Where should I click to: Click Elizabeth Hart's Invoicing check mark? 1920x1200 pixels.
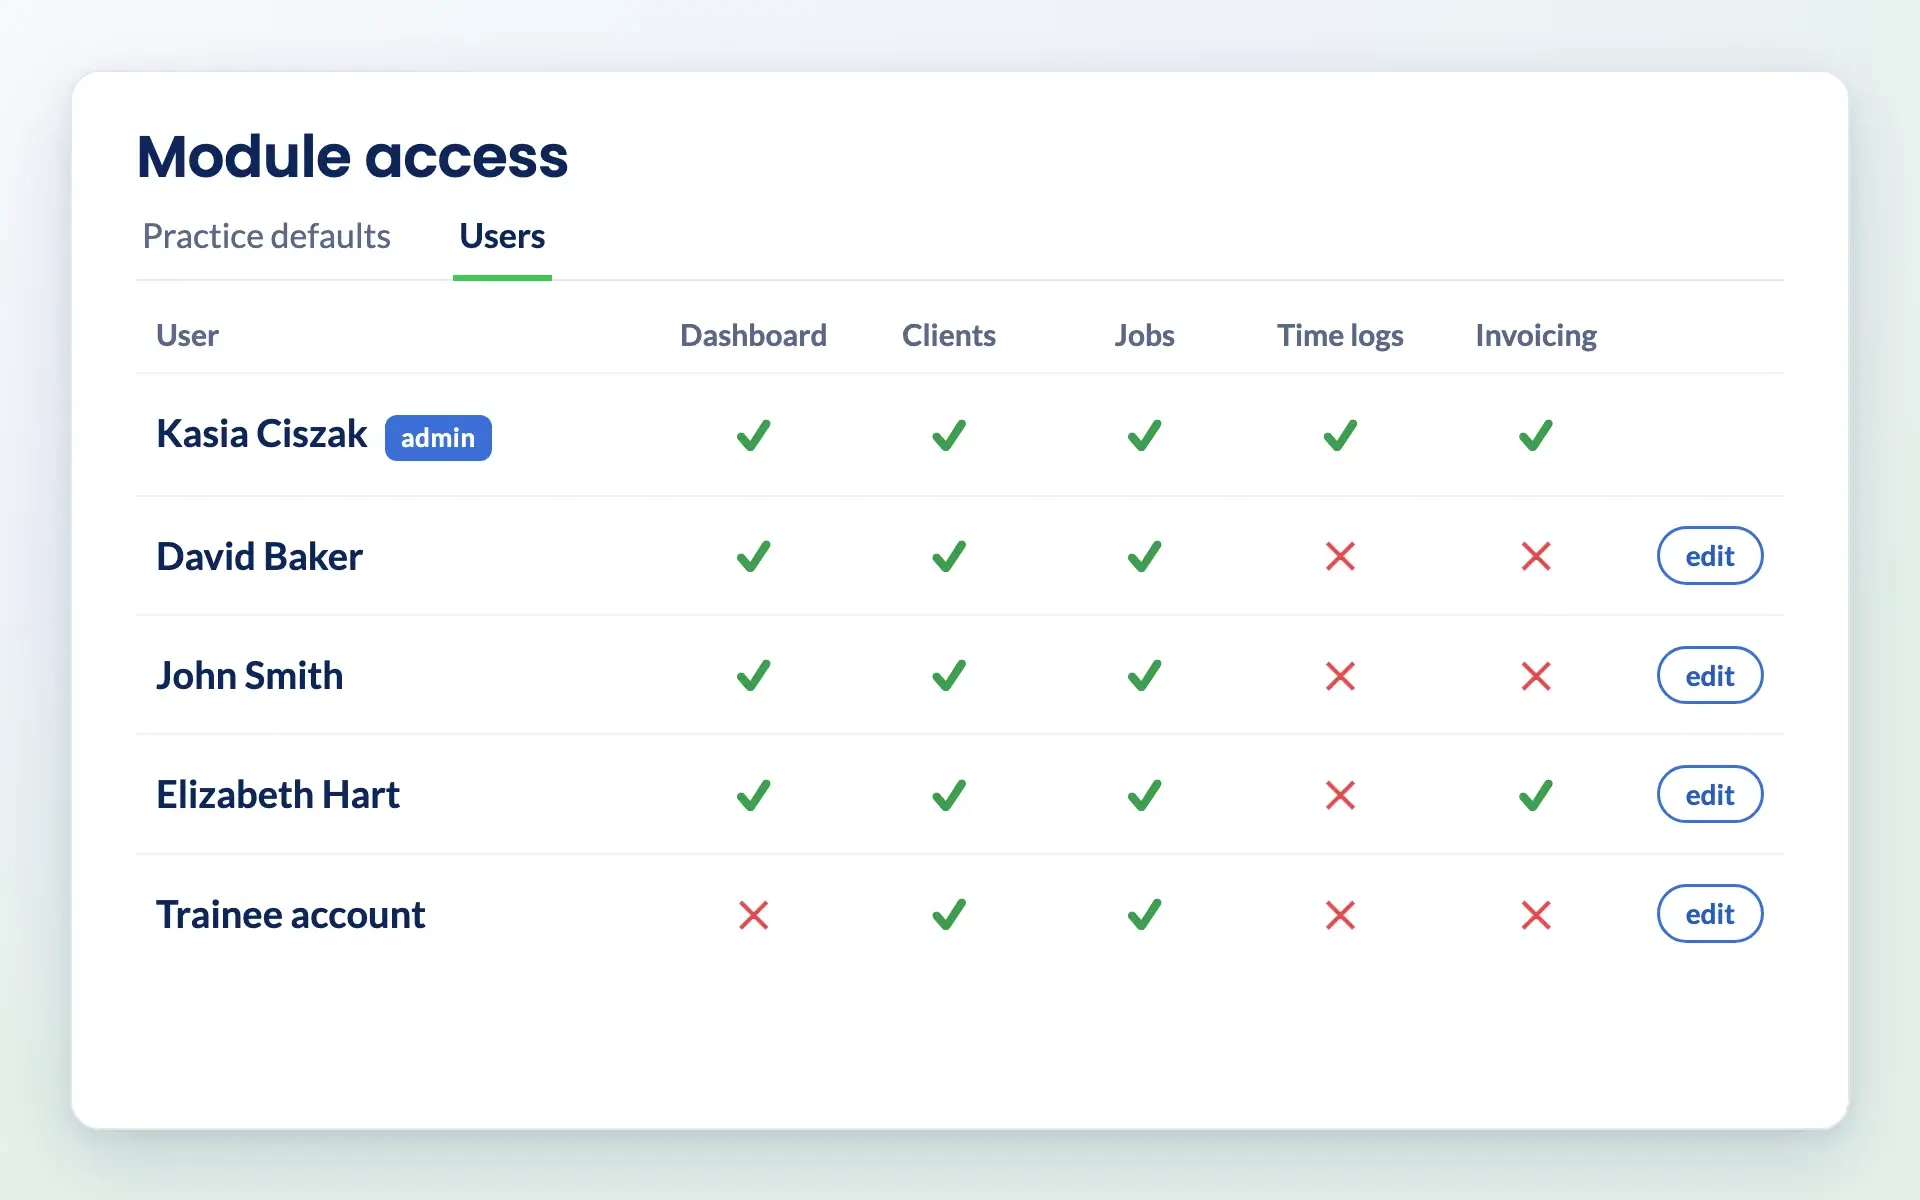coord(1536,795)
